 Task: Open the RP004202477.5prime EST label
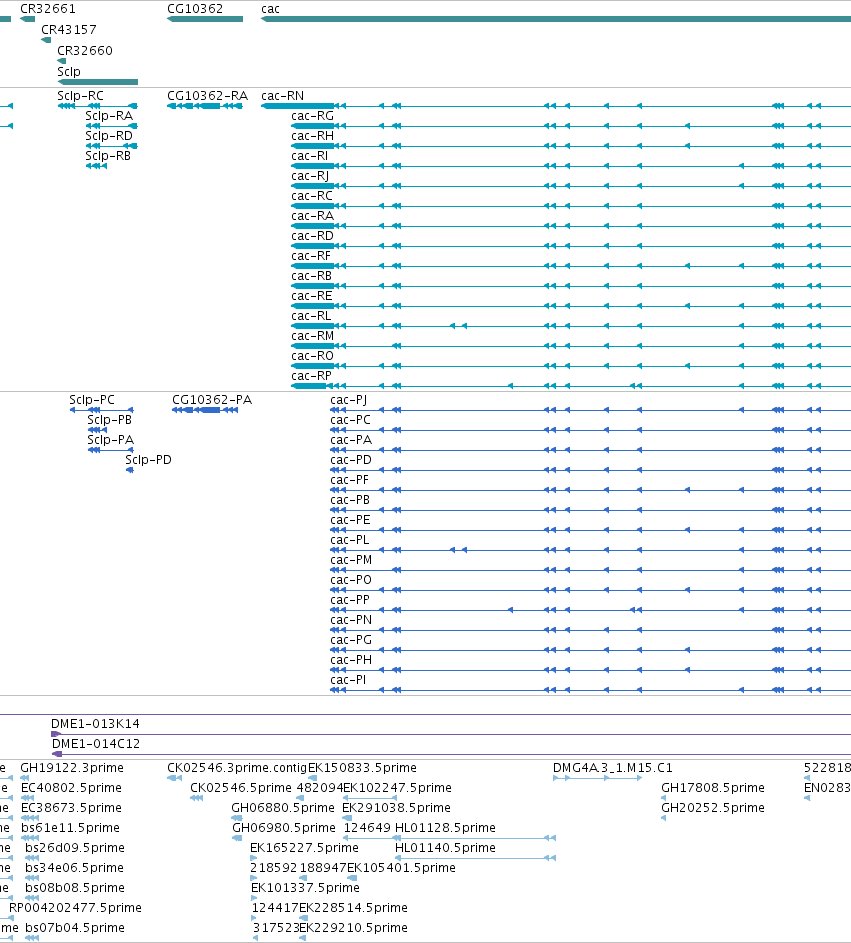(x=75, y=908)
